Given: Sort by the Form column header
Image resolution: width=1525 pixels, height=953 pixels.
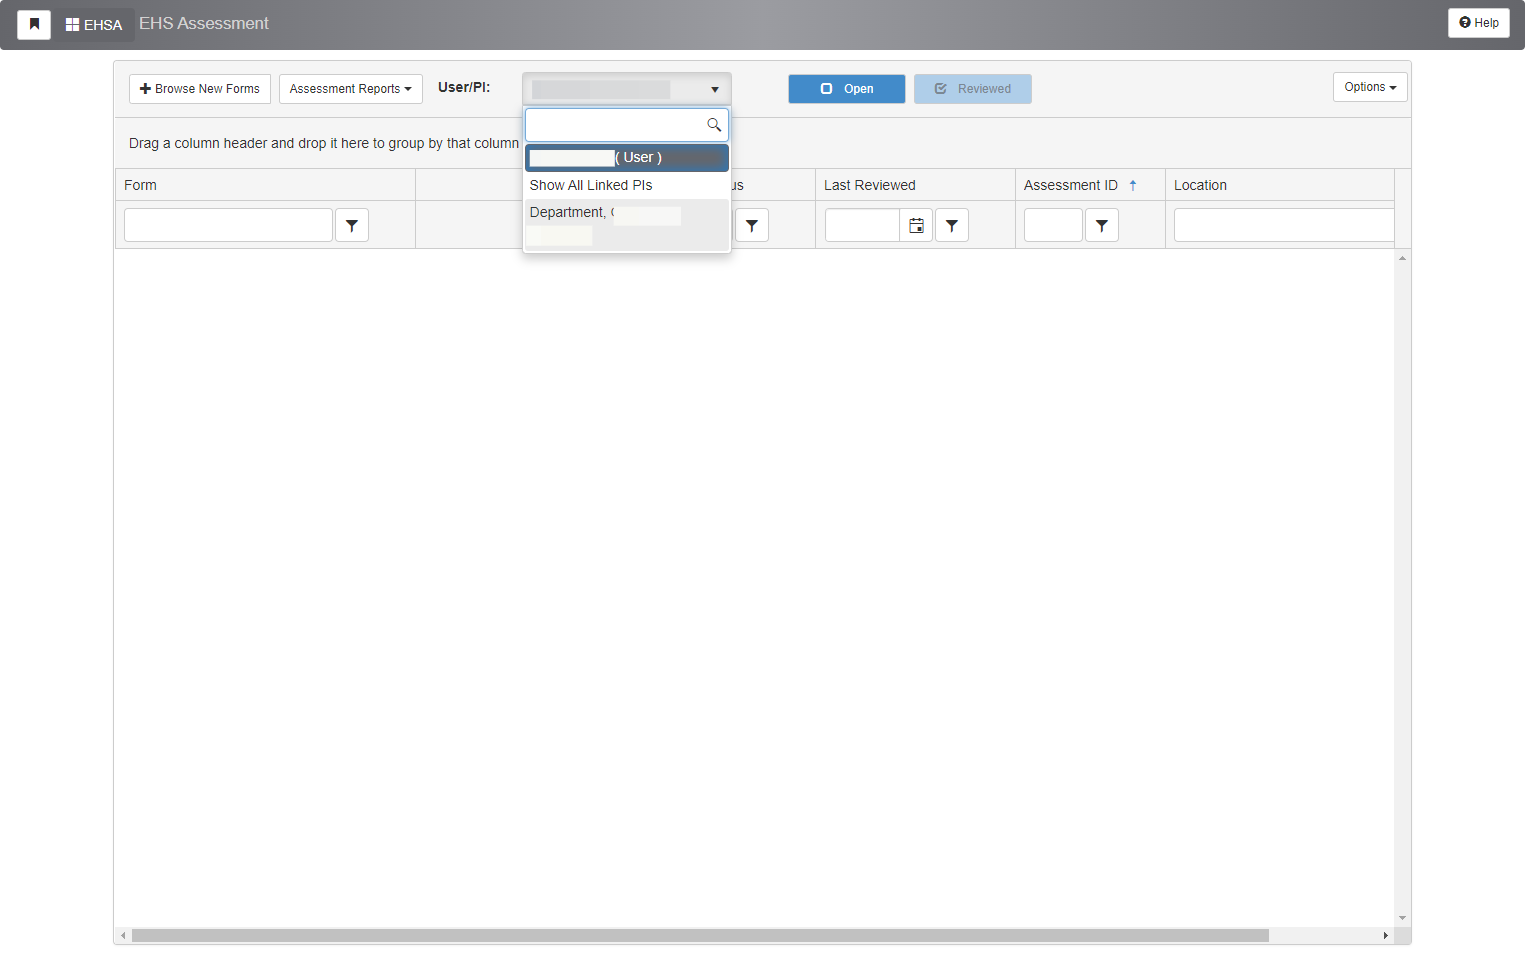Looking at the screenshot, I should pyautogui.click(x=140, y=185).
